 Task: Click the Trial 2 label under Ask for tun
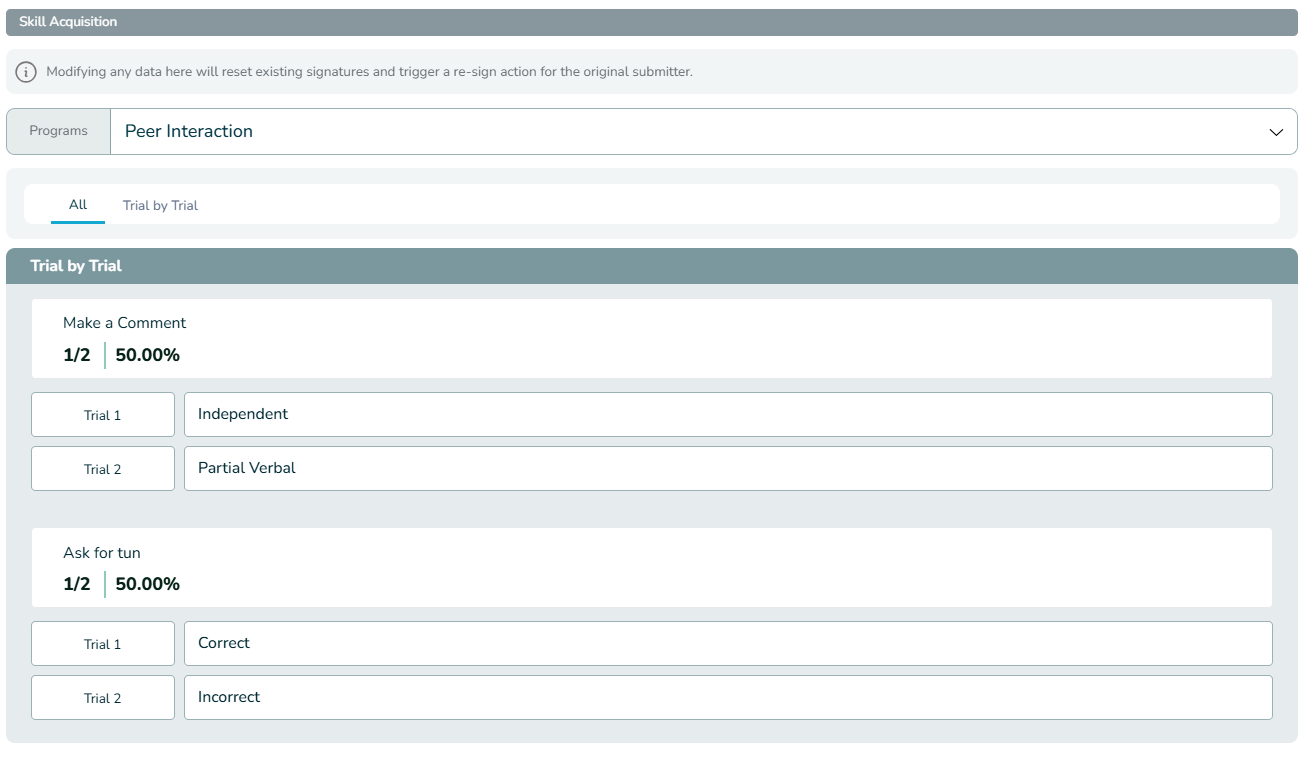103,698
